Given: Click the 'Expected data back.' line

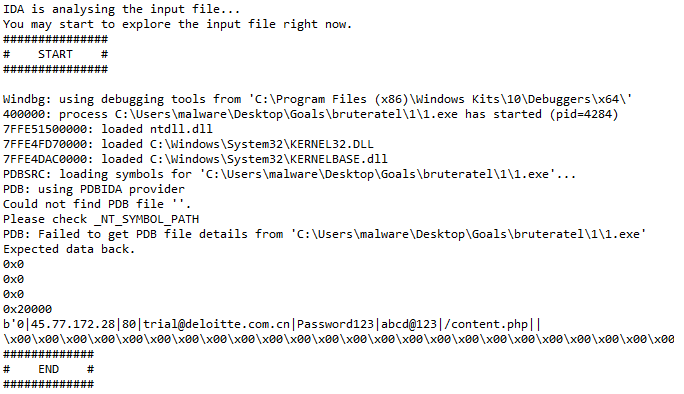Looking at the screenshot, I should click(69, 249).
